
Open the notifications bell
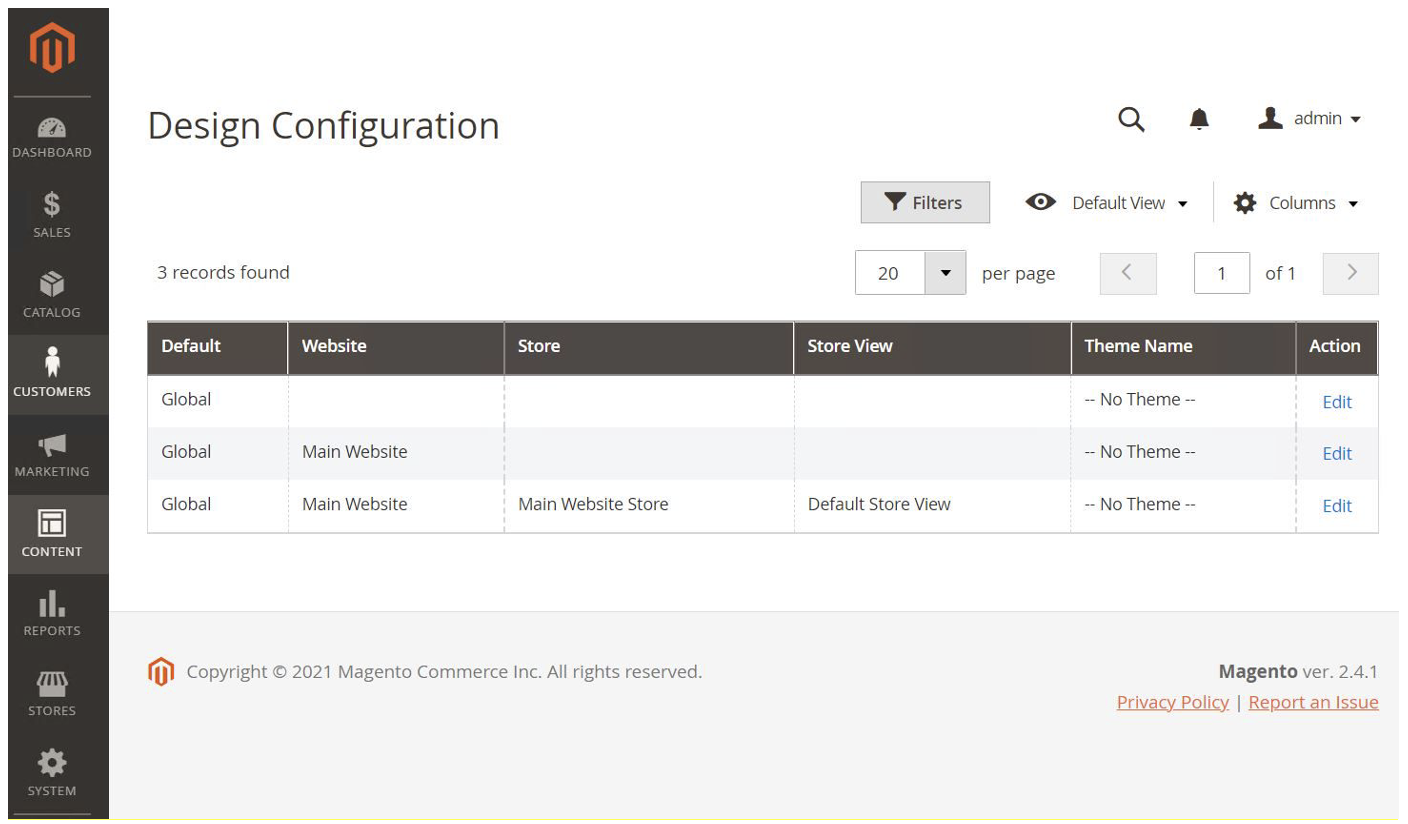pos(1199,119)
